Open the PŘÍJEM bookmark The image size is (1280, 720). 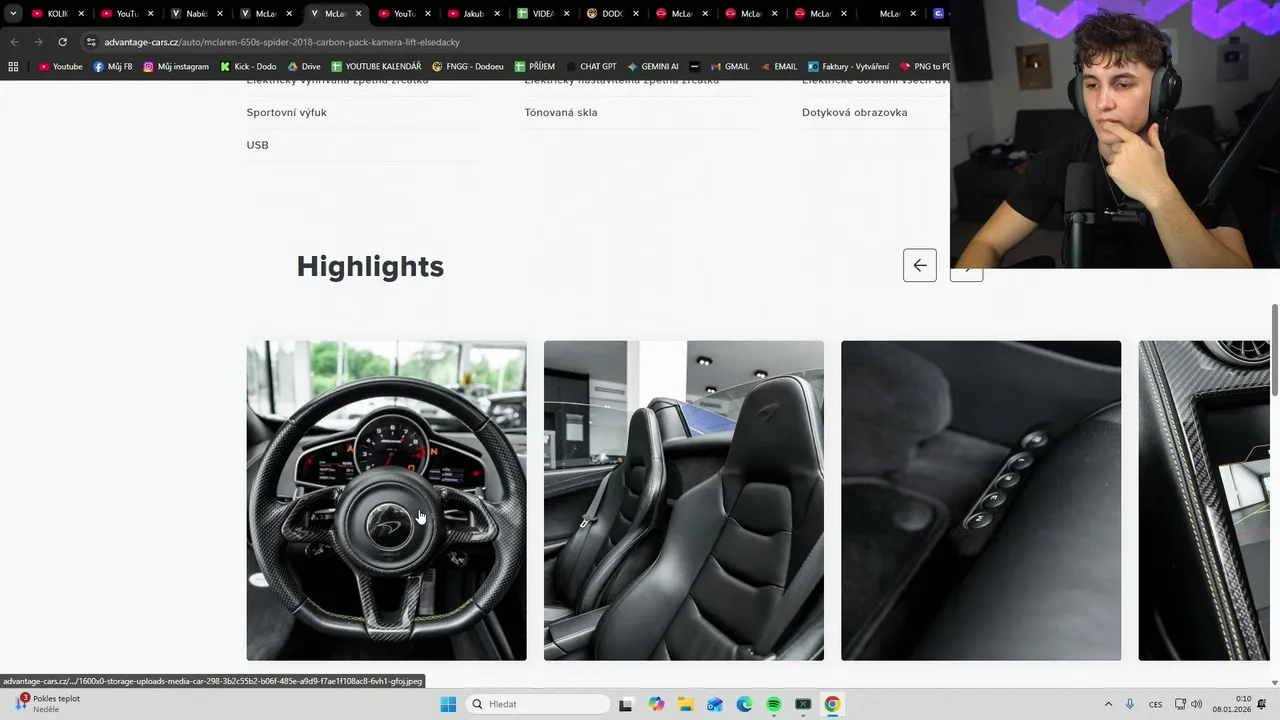tap(535, 67)
